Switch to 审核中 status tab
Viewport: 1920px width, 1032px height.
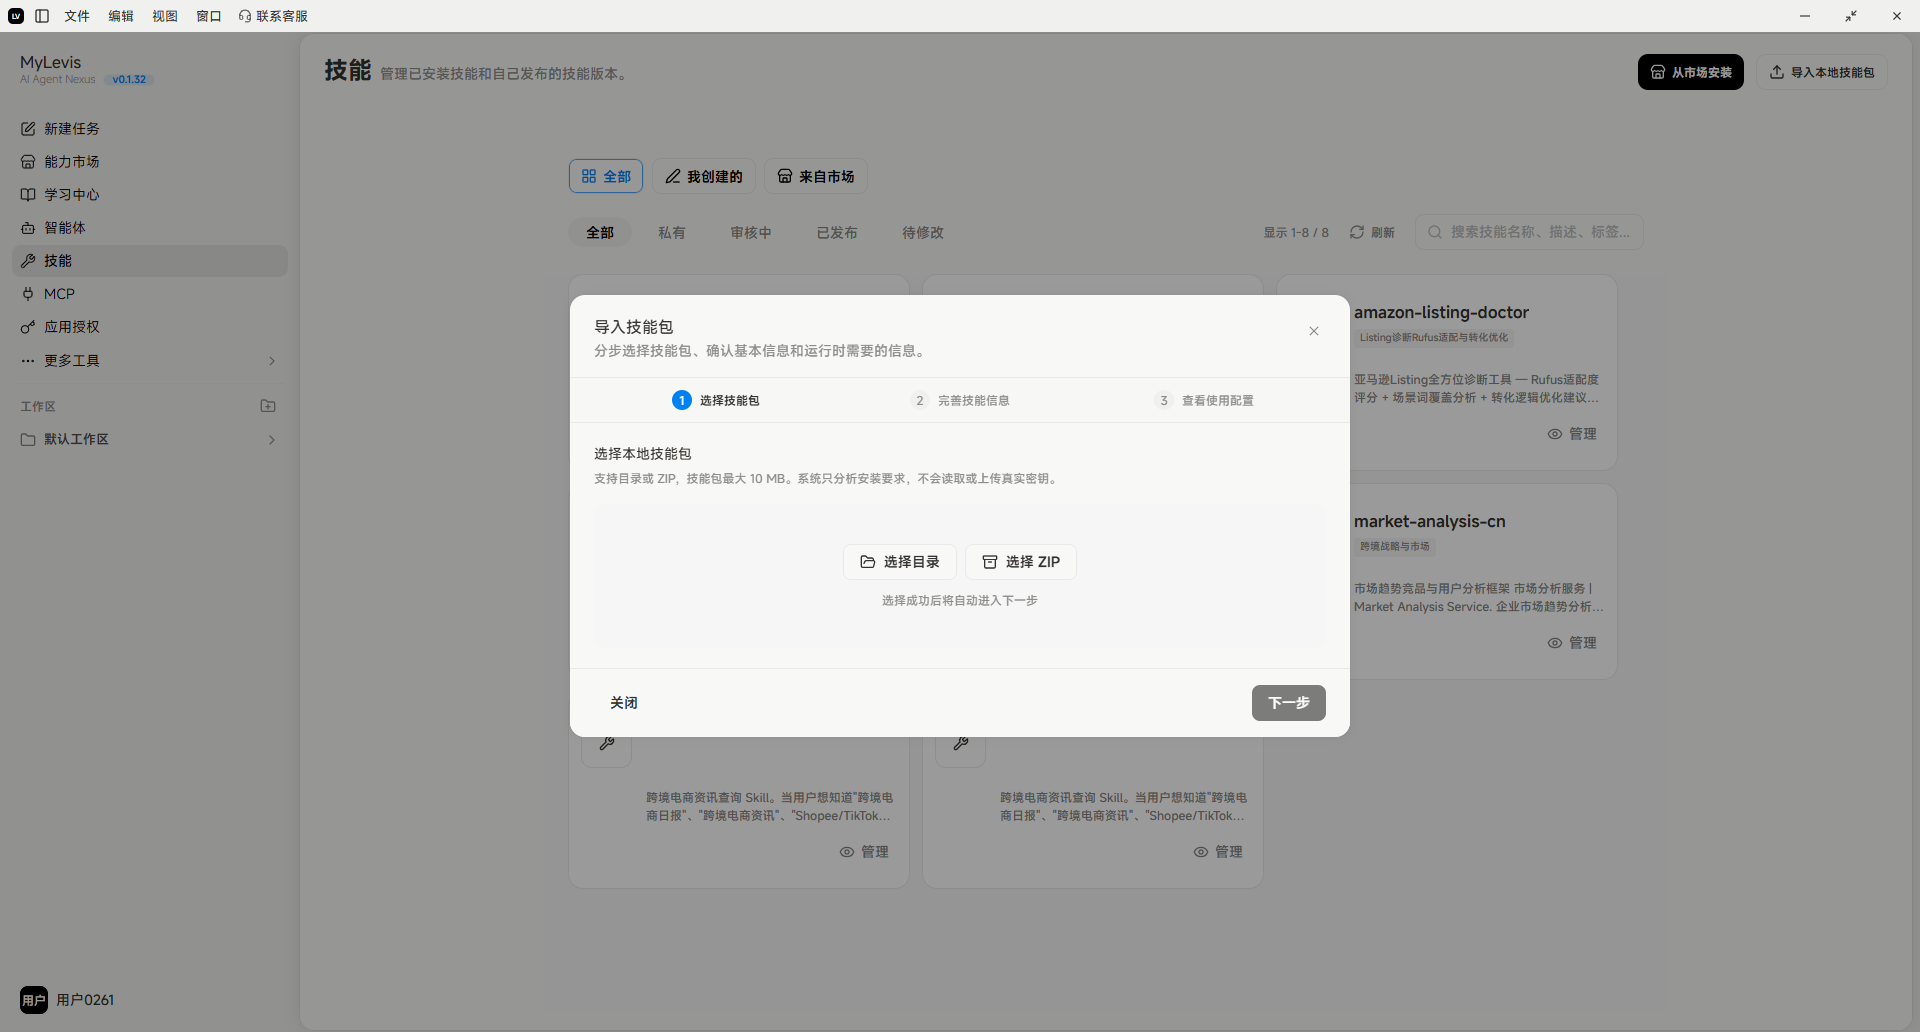pyautogui.click(x=751, y=233)
